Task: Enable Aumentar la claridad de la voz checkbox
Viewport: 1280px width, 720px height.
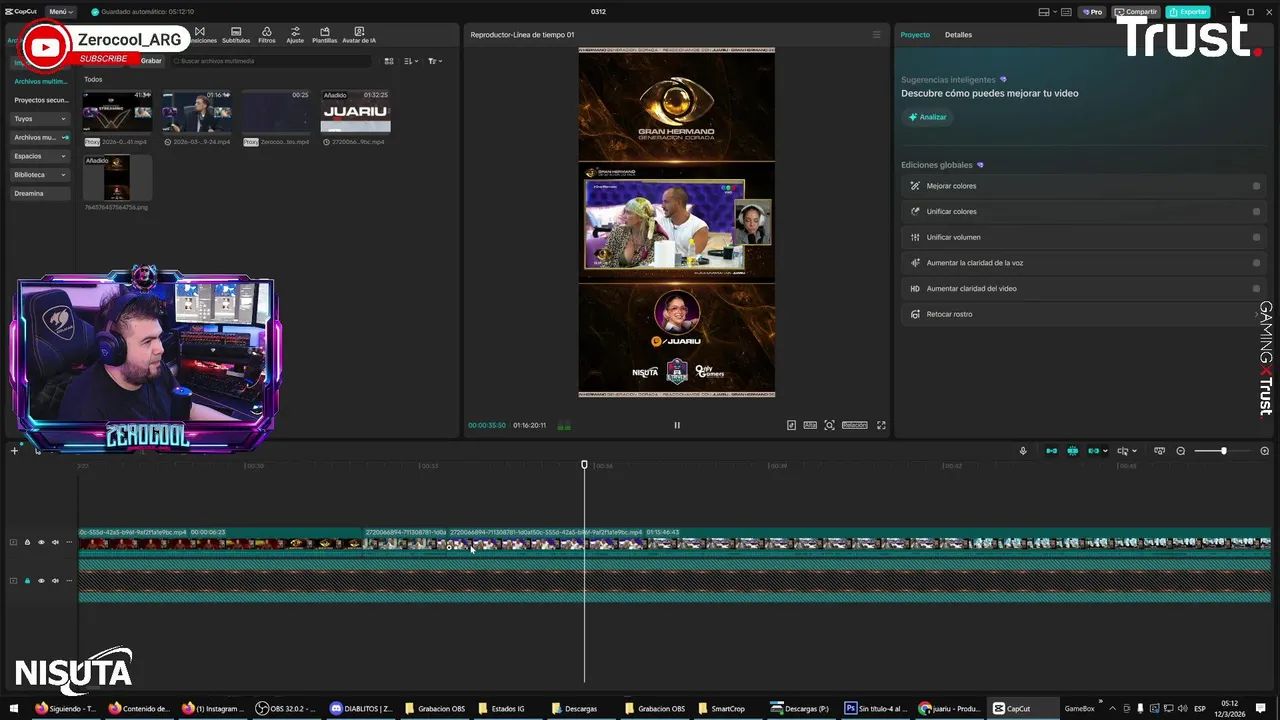Action: point(1256,263)
